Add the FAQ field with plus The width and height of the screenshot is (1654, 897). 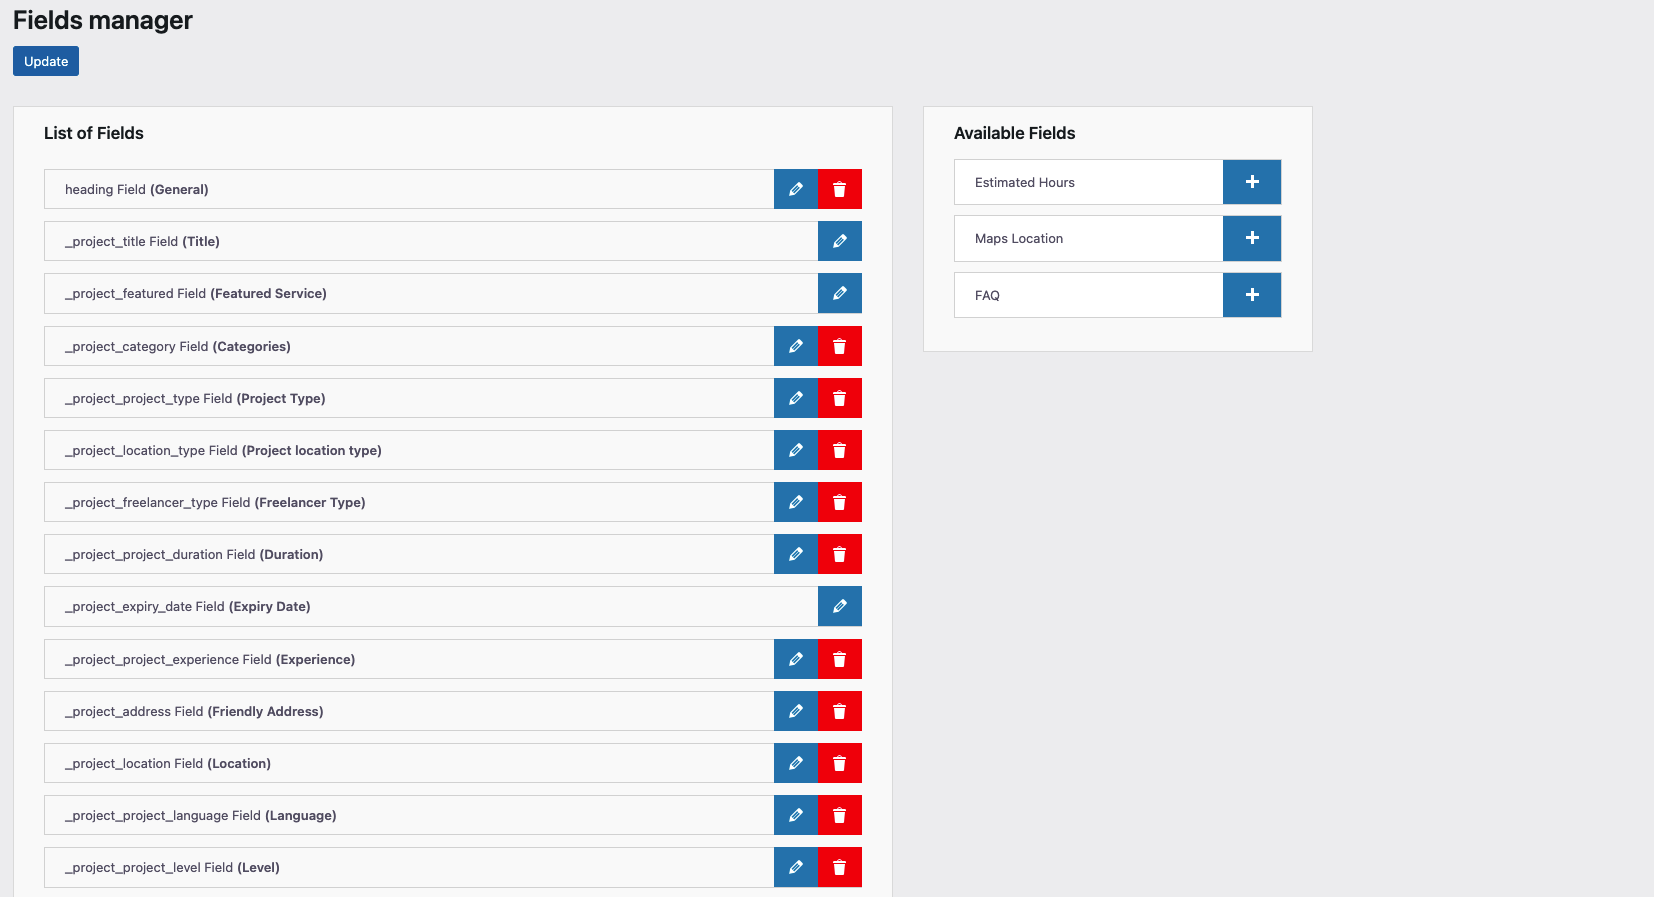point(1251,295)
